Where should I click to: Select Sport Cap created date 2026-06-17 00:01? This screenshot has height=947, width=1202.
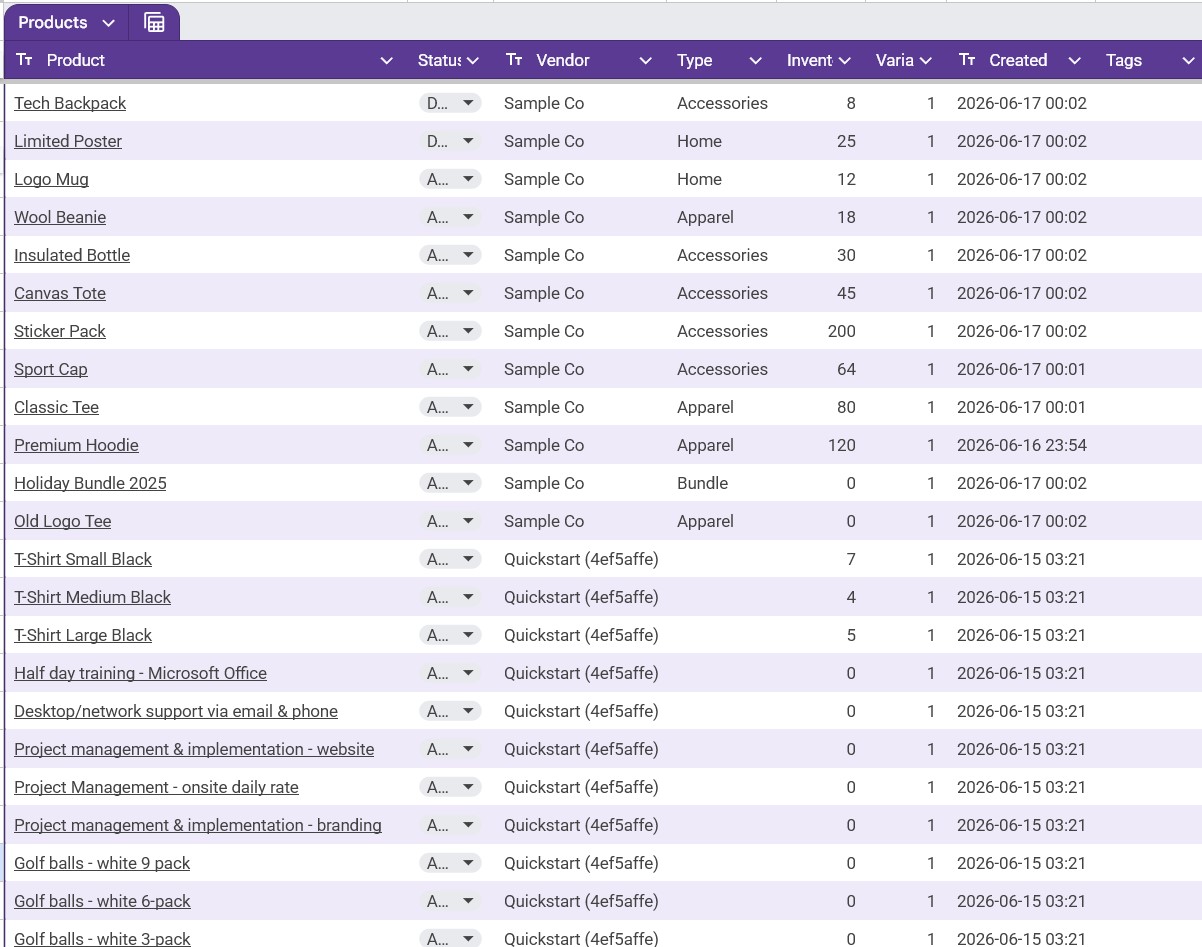pos(1021,369)
